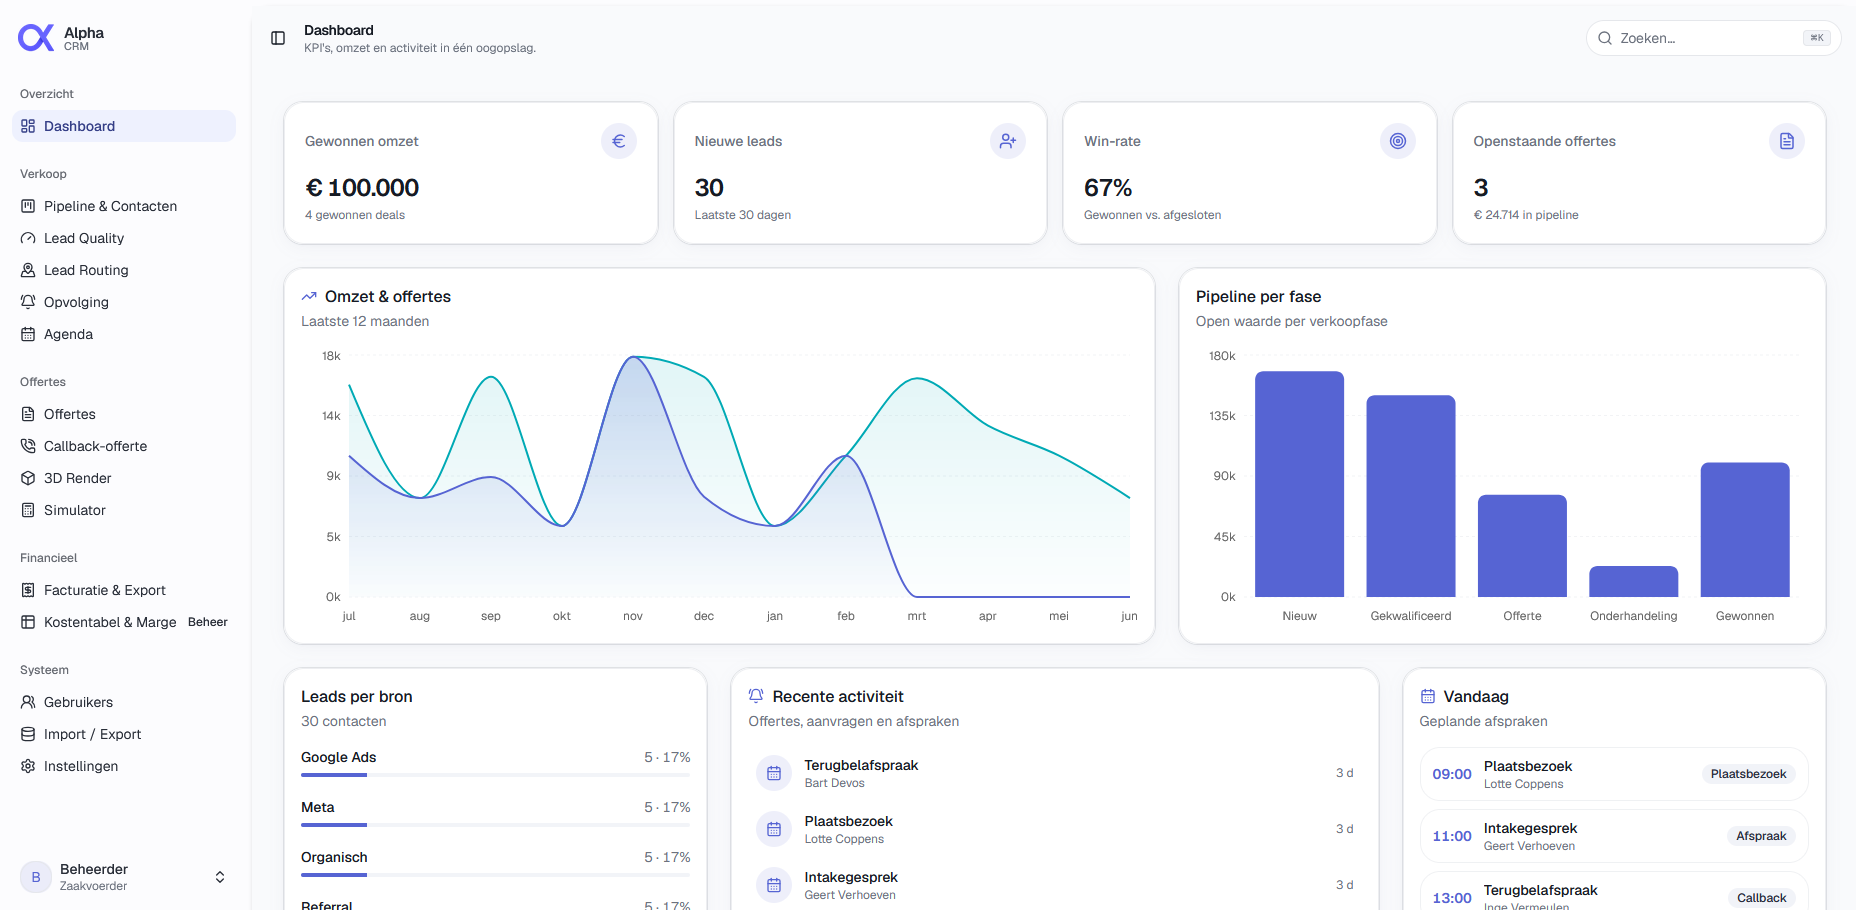The image size is (1856, 910).
Task: Click the Gewonnen bar in pipeline chart
Action: pos(1745,530)
